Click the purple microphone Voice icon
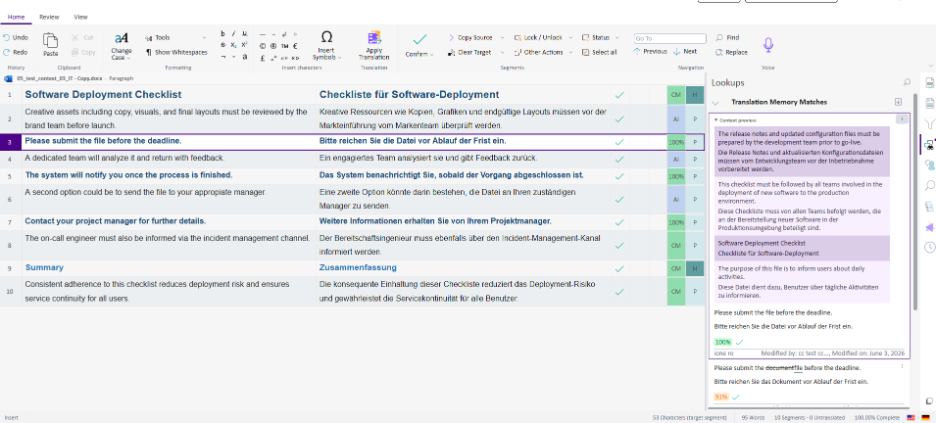 click(768, 45)
